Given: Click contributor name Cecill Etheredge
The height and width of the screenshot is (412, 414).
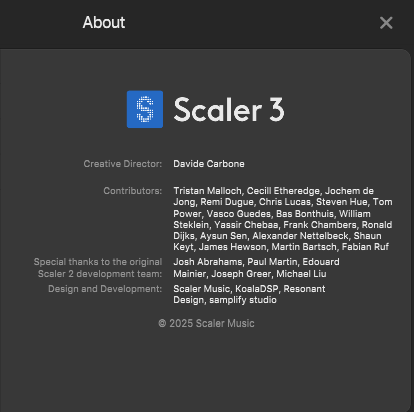Looking at the screenshot, I should pos(283,191).
